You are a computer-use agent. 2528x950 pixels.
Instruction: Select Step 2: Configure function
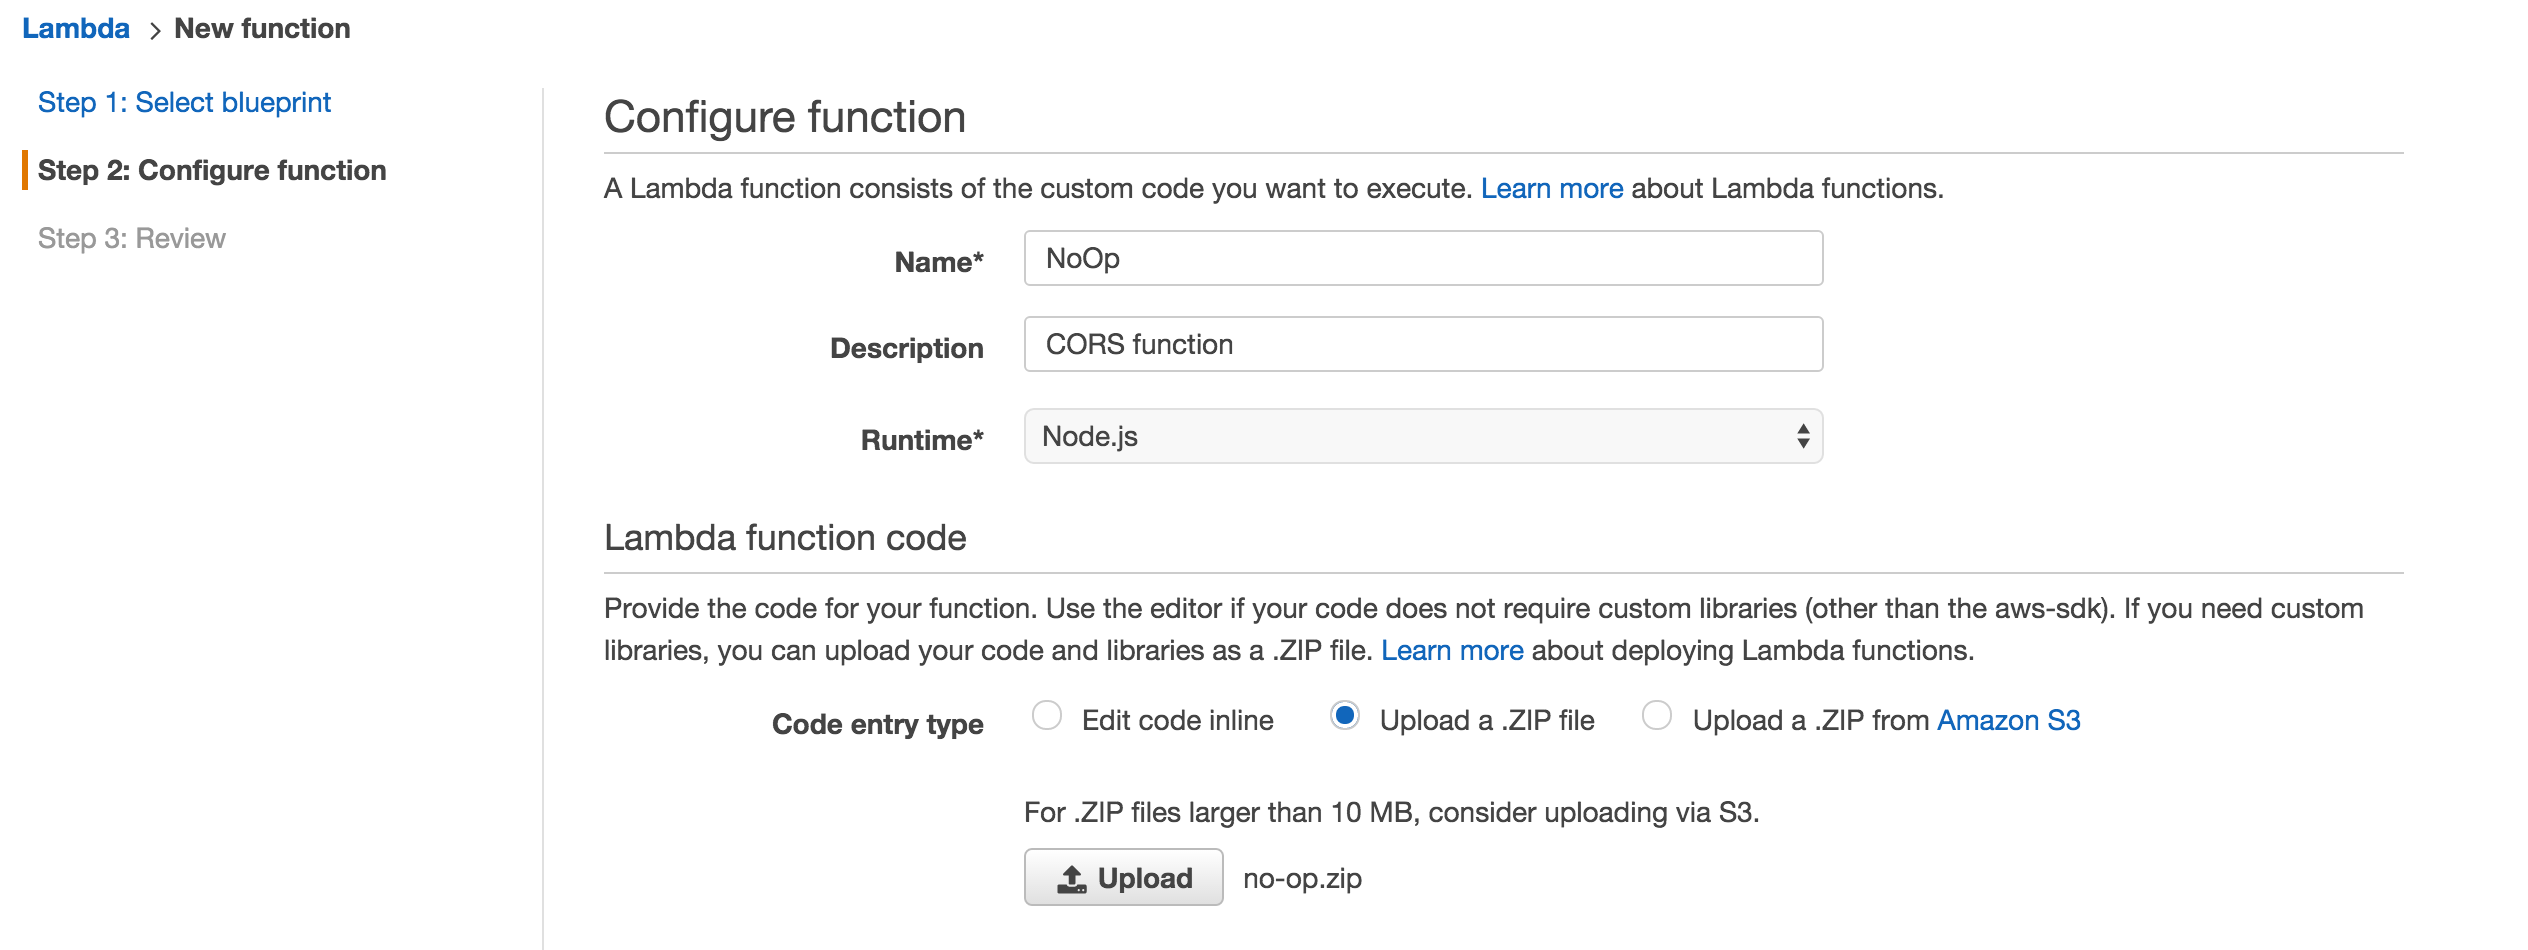pyautogui.click(x=212, y=171)
